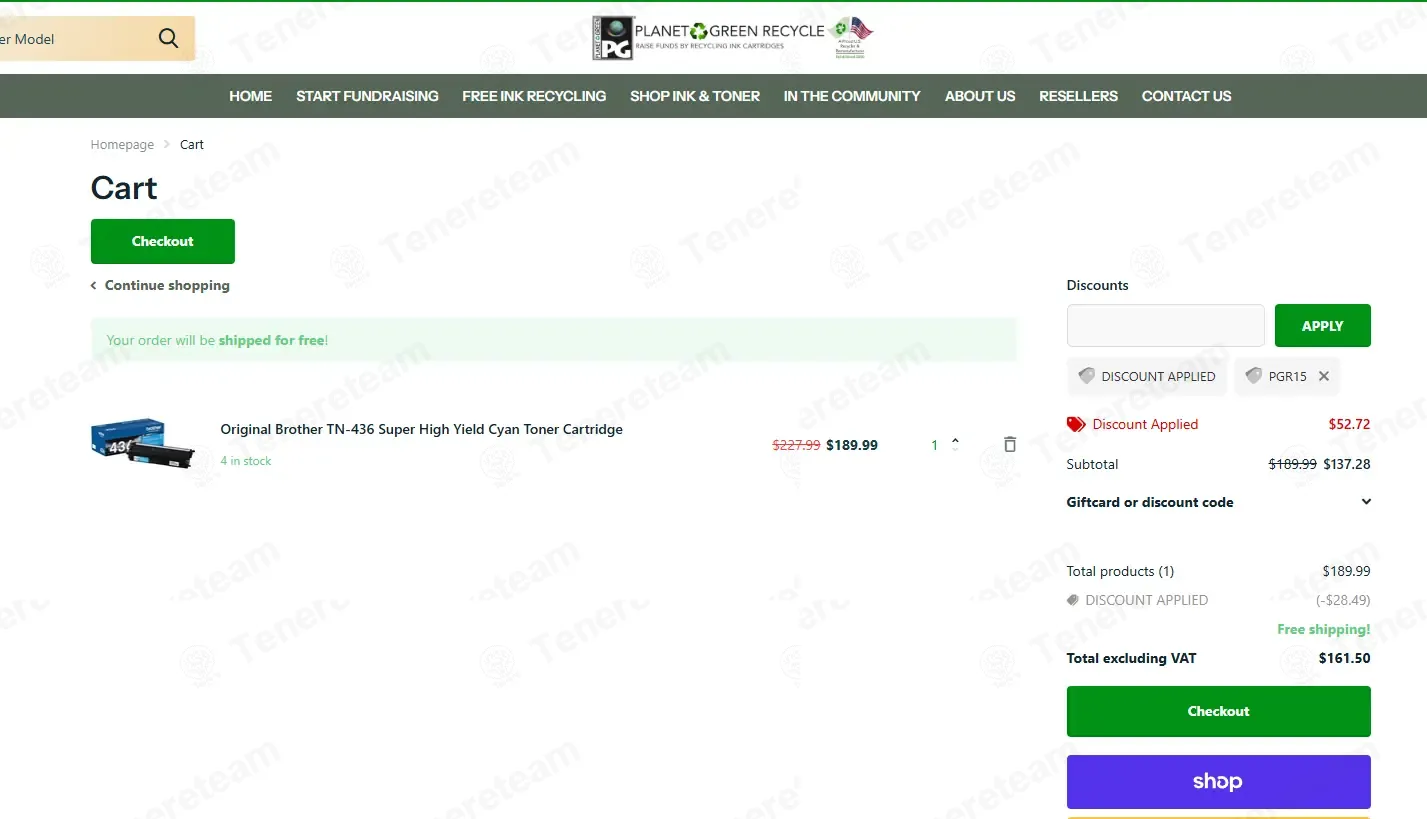Screen dimensions: 1427x819
Task: Go to FREE INK RECYCLING
Action: [534, 96]
